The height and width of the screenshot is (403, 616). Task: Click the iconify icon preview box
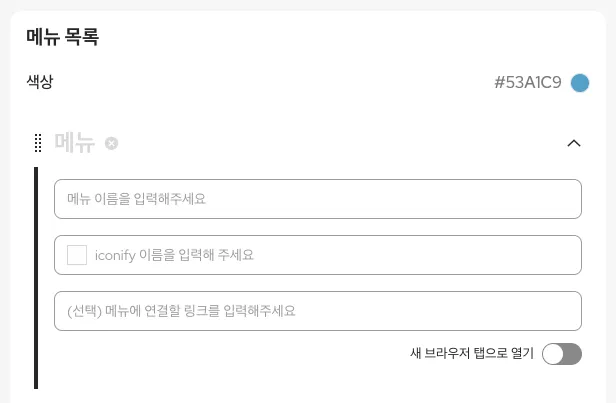[76, 255]
